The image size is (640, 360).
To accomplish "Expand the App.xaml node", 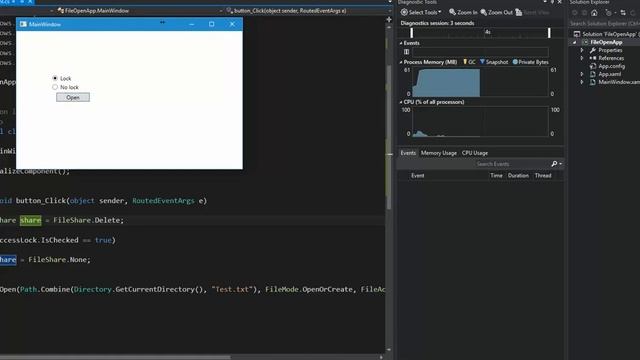I will (582, 74).
